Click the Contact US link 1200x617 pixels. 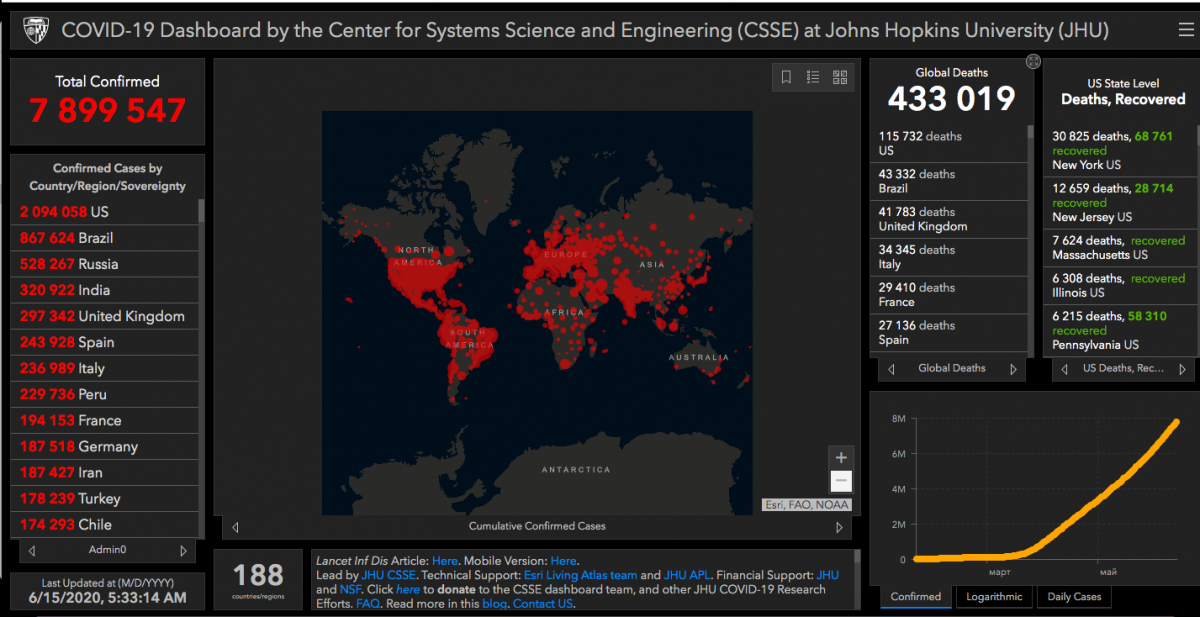(x=543, y=604)
